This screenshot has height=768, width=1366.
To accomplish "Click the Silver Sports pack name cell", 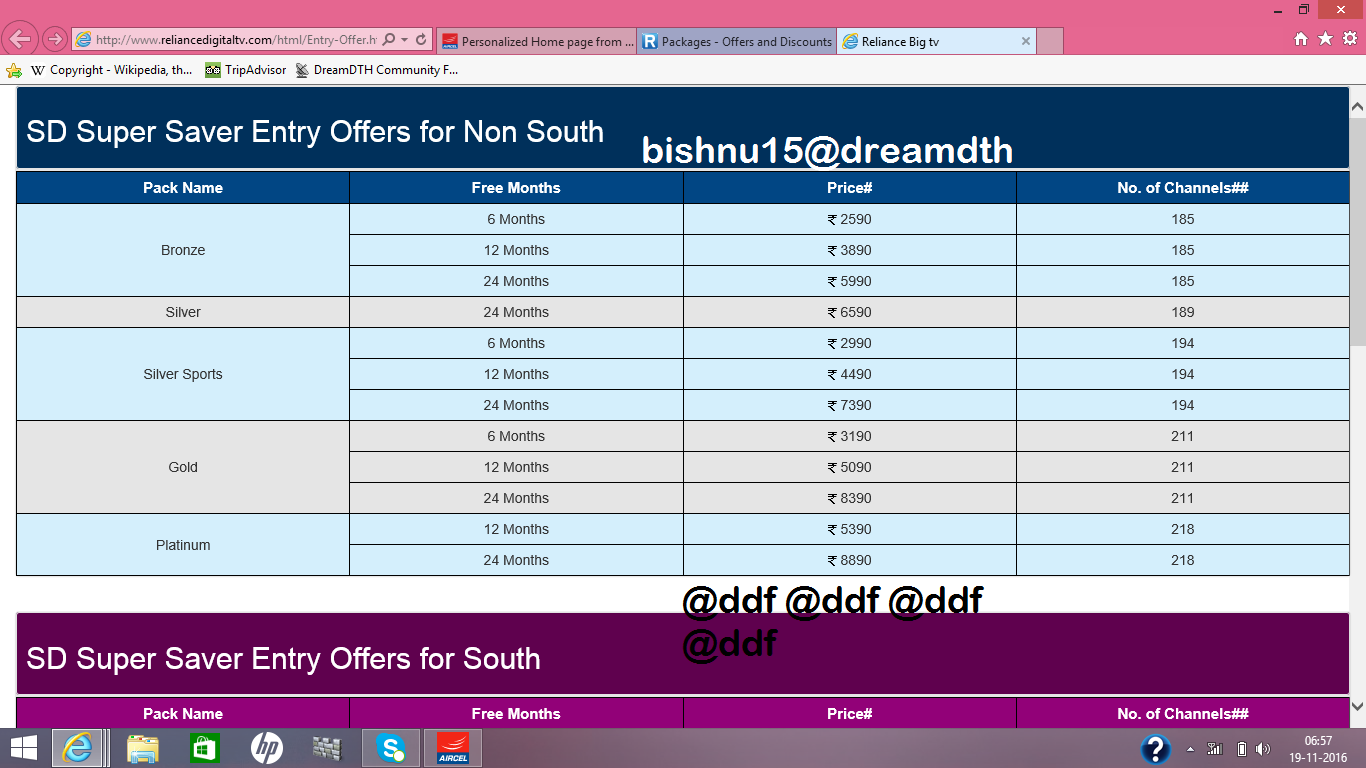I will point(183,374).
